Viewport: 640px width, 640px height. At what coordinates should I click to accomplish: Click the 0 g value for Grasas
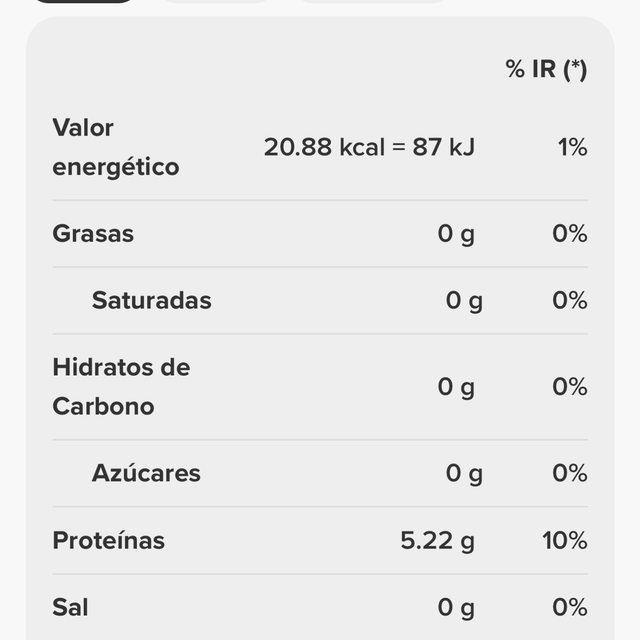456,234
